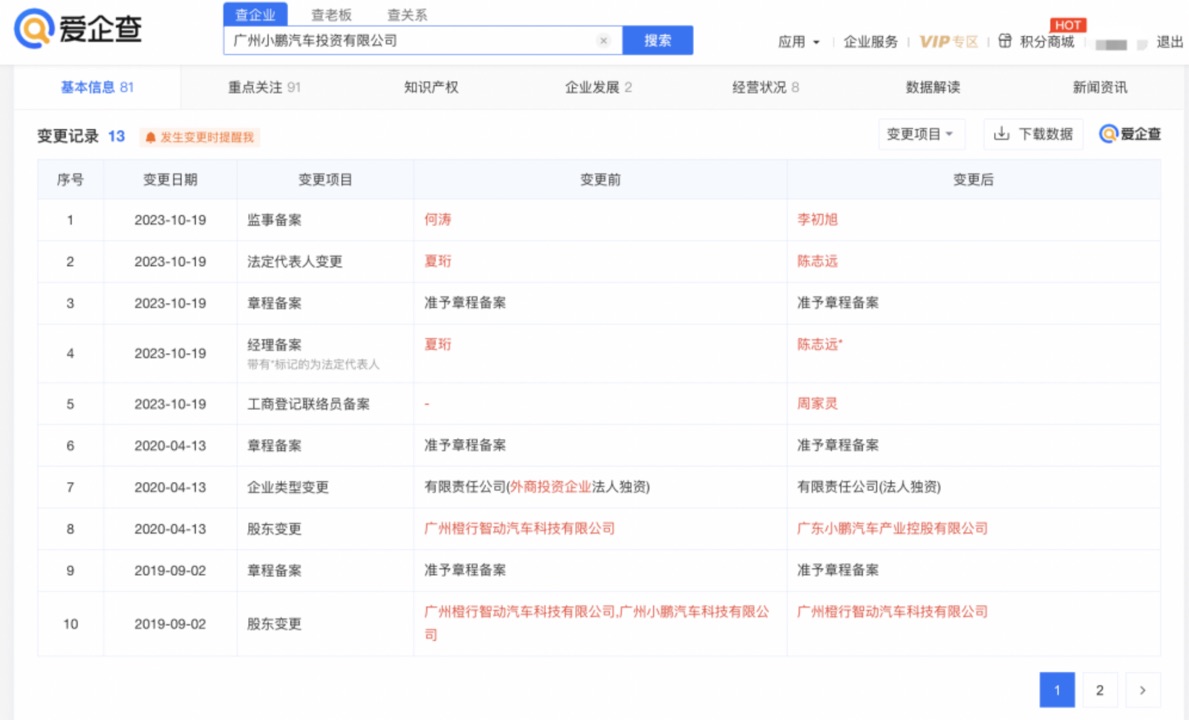Click the 变更记录 section title
The height and width of the screenshot is (720, 1189).
click(x=67, y=136)
